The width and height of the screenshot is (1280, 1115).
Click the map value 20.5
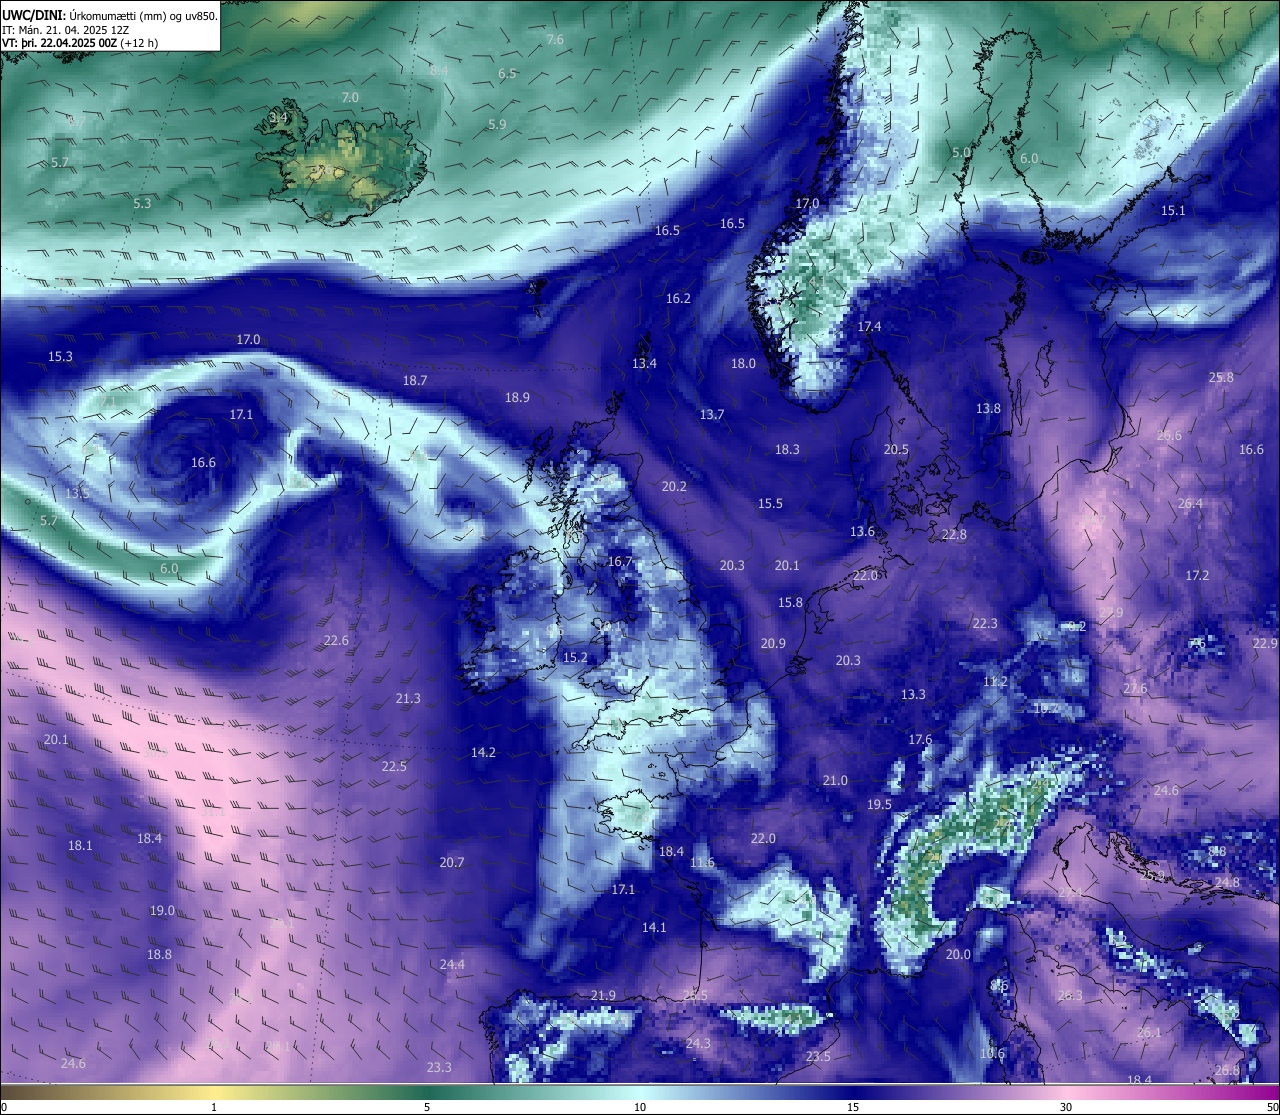tap(896, 449)
